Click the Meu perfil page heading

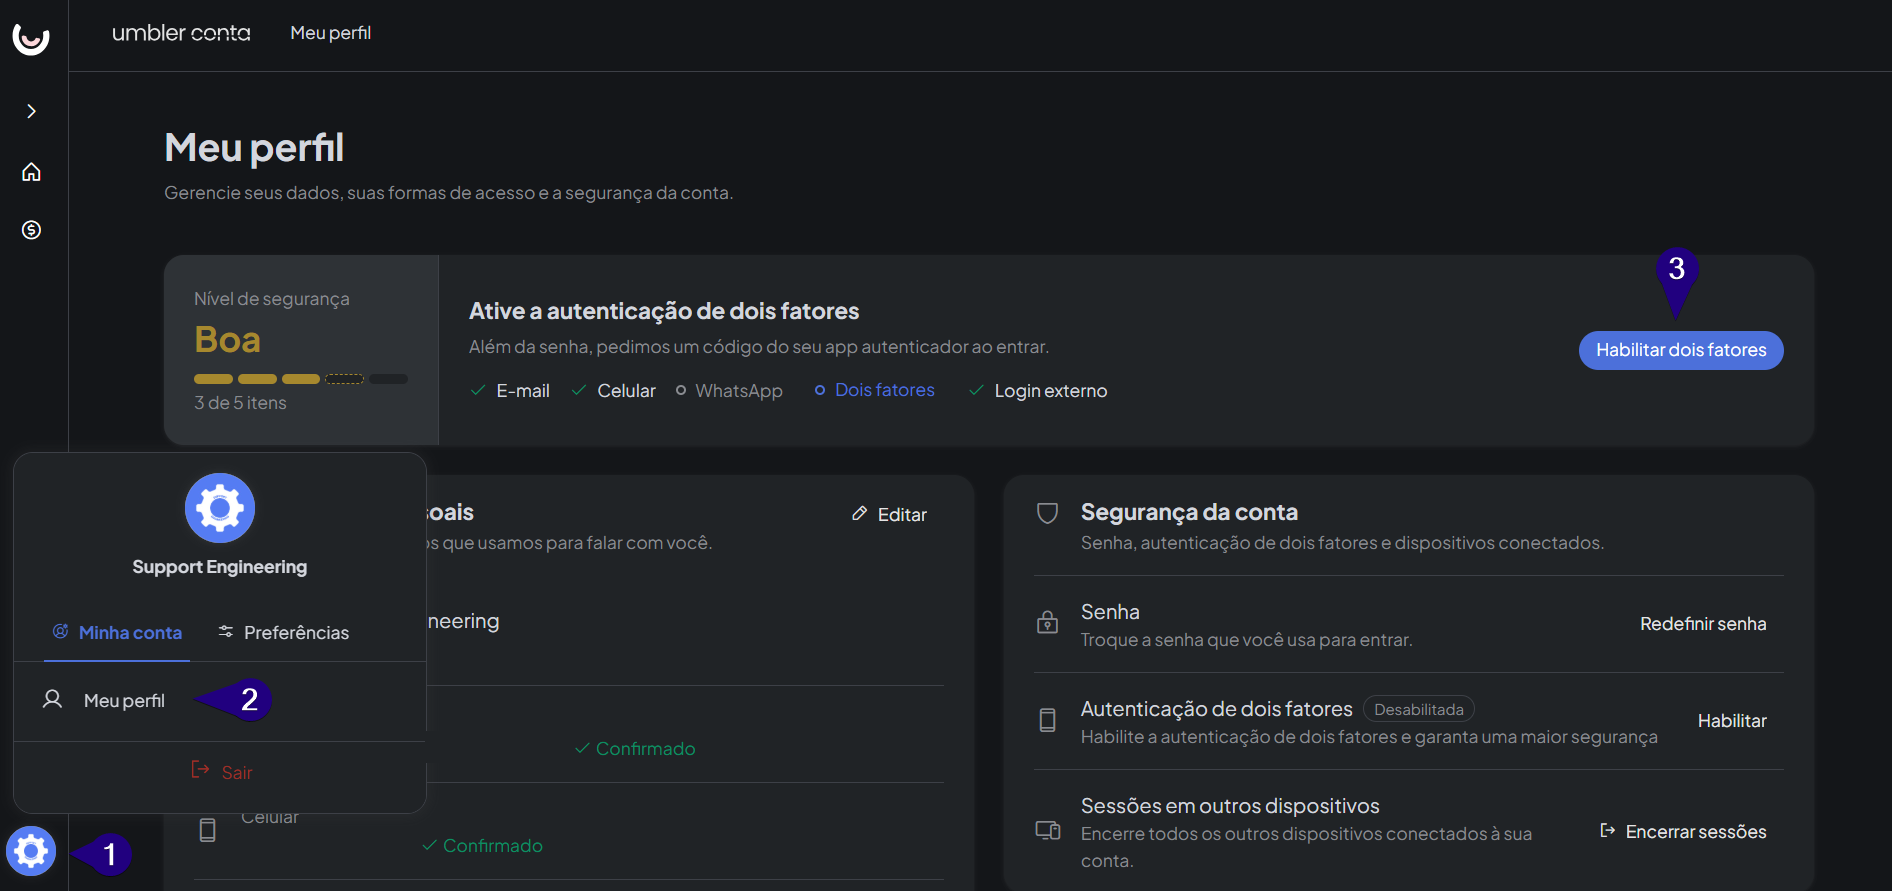click(x=254, y=148)
